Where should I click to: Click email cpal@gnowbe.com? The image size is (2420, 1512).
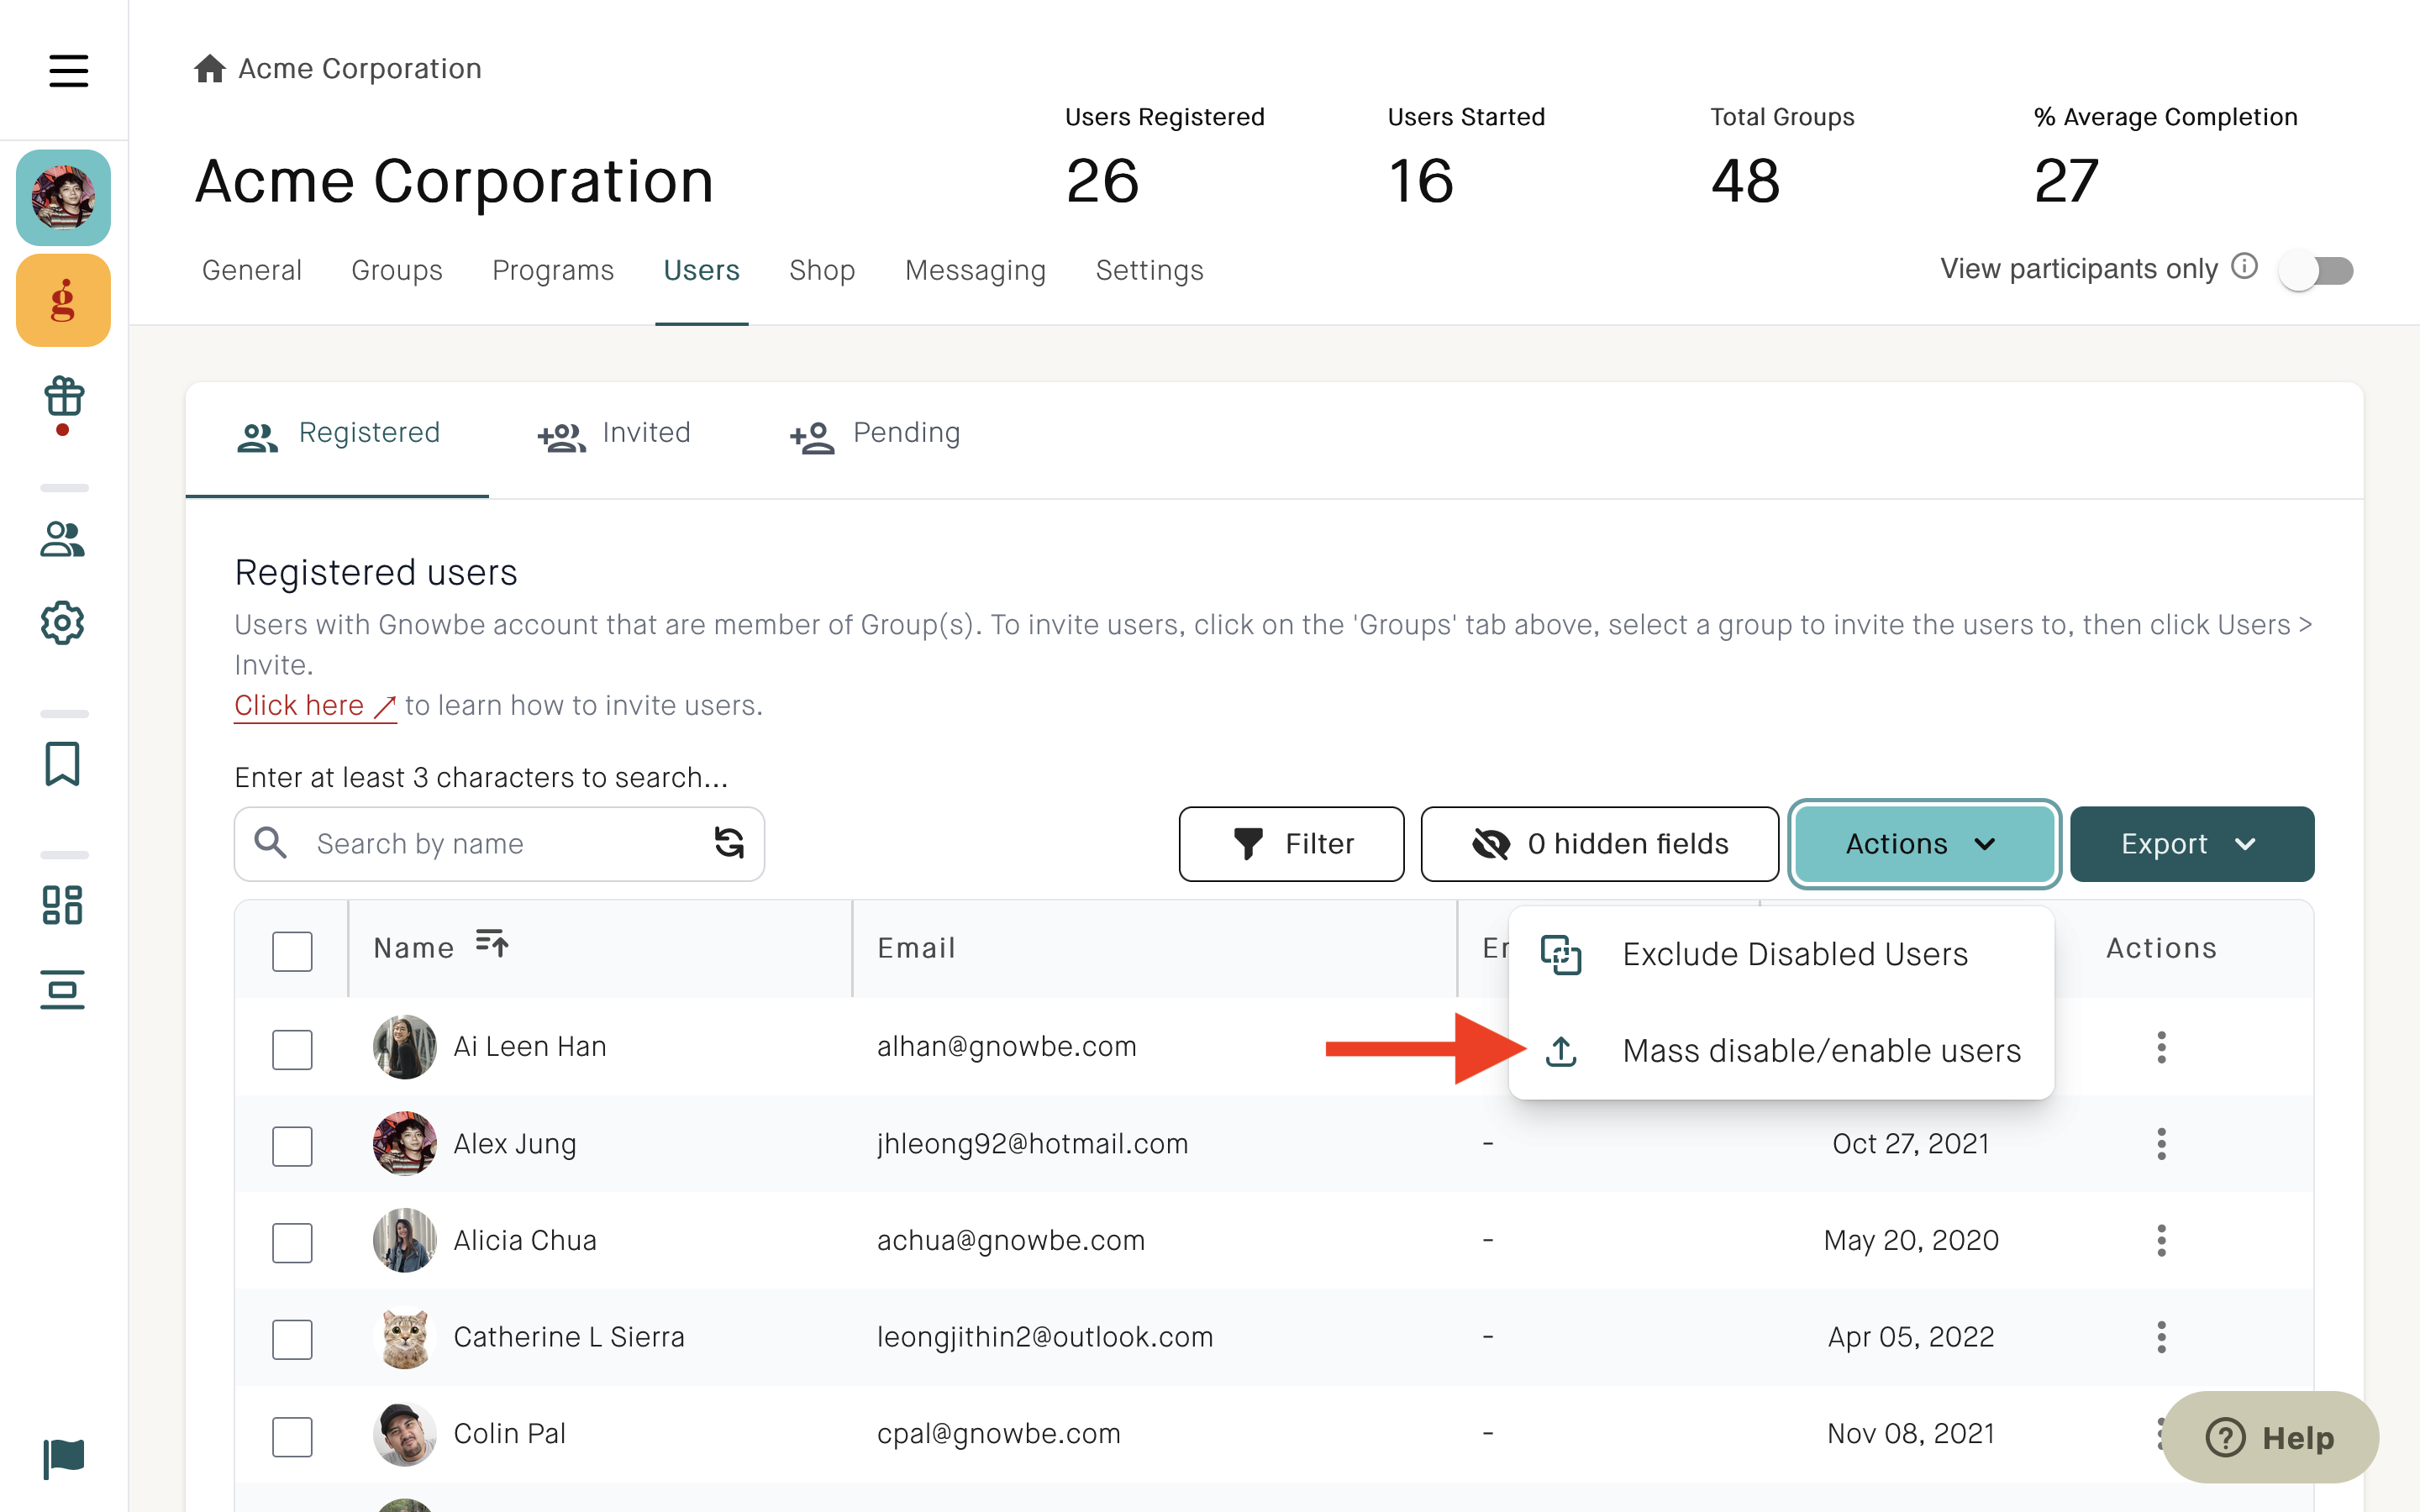999,1434
